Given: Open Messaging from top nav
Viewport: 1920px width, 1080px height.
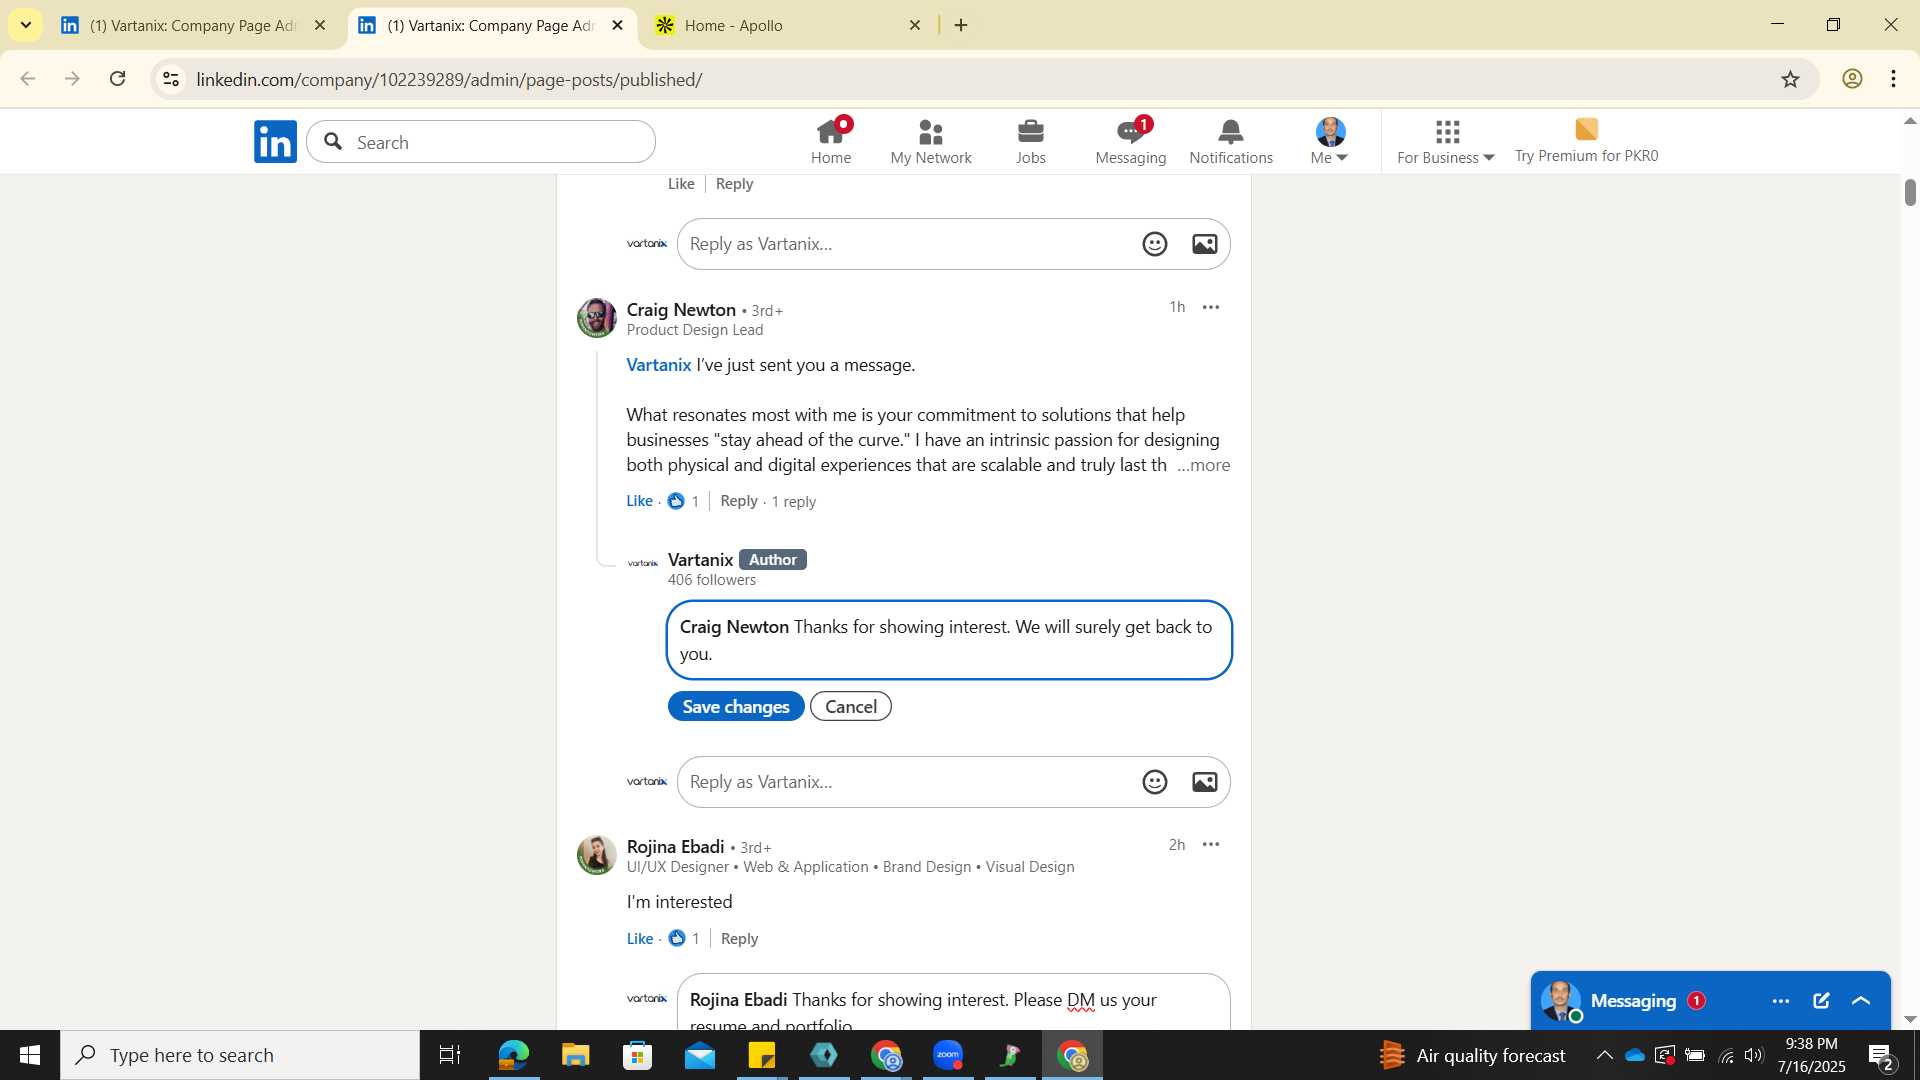Looking at the screenshot, I should tap(1131, 141).
